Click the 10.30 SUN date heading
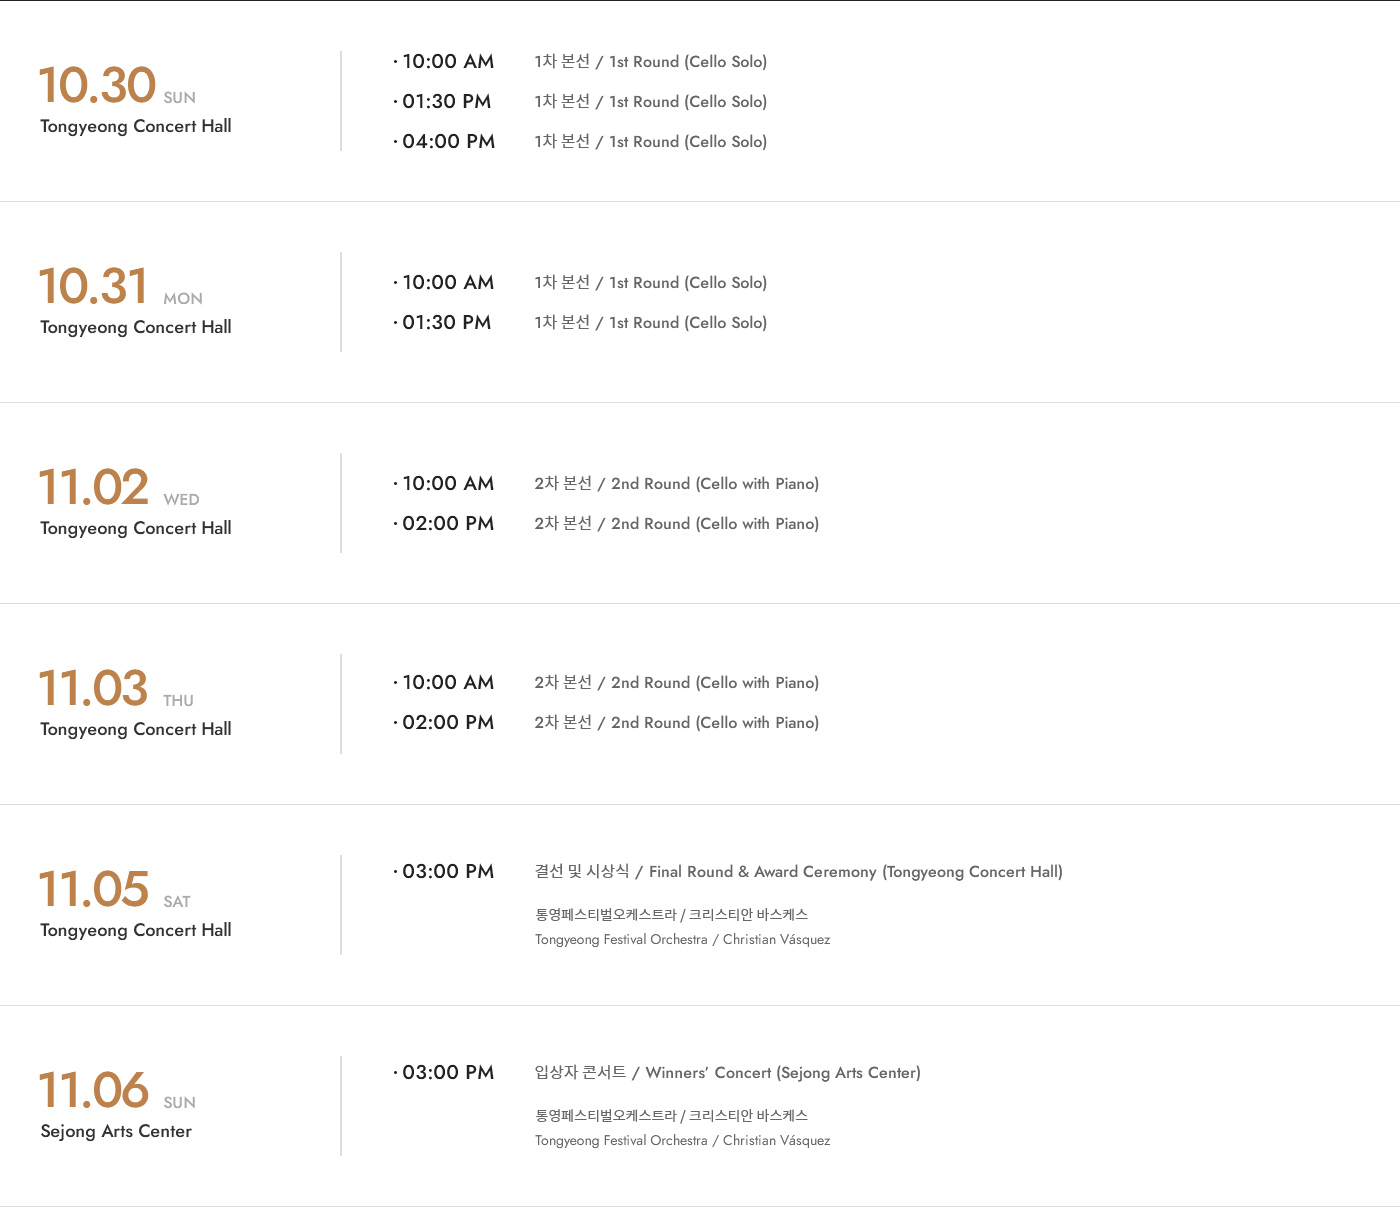This screenshot has height=1207, width=1400. [x=117, y=85]
